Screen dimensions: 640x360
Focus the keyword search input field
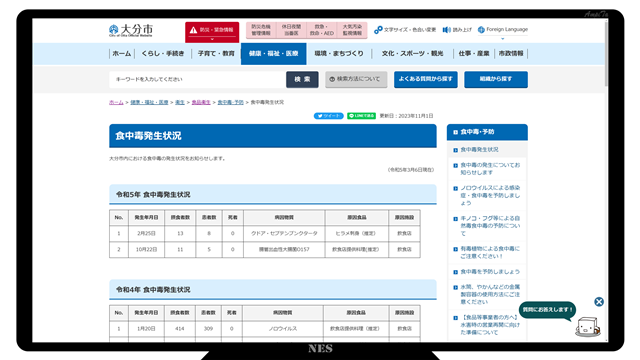point(198,79)
